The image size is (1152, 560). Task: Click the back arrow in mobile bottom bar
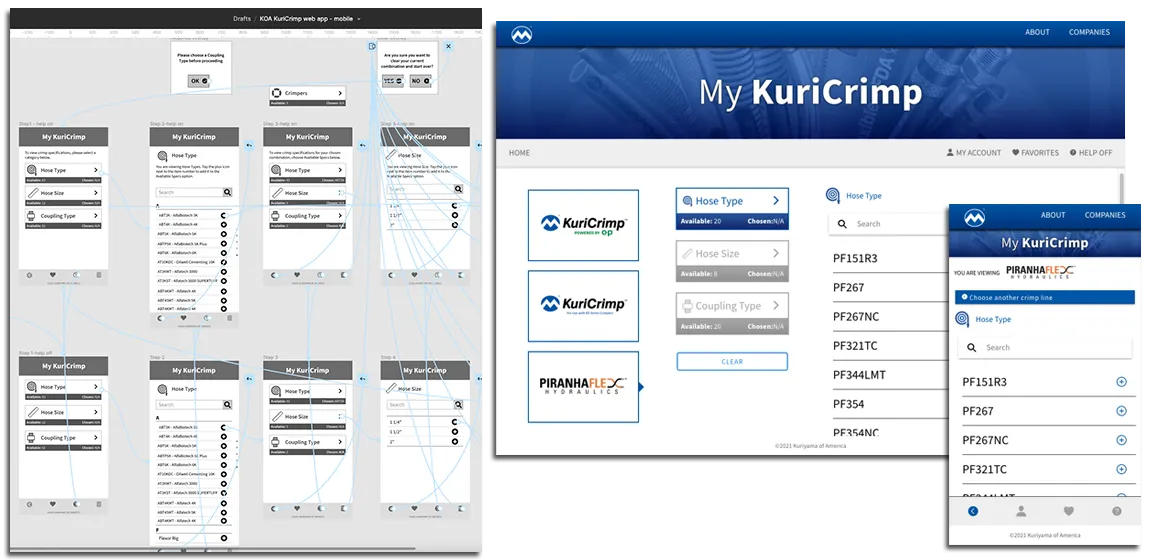tap(973, 511)
